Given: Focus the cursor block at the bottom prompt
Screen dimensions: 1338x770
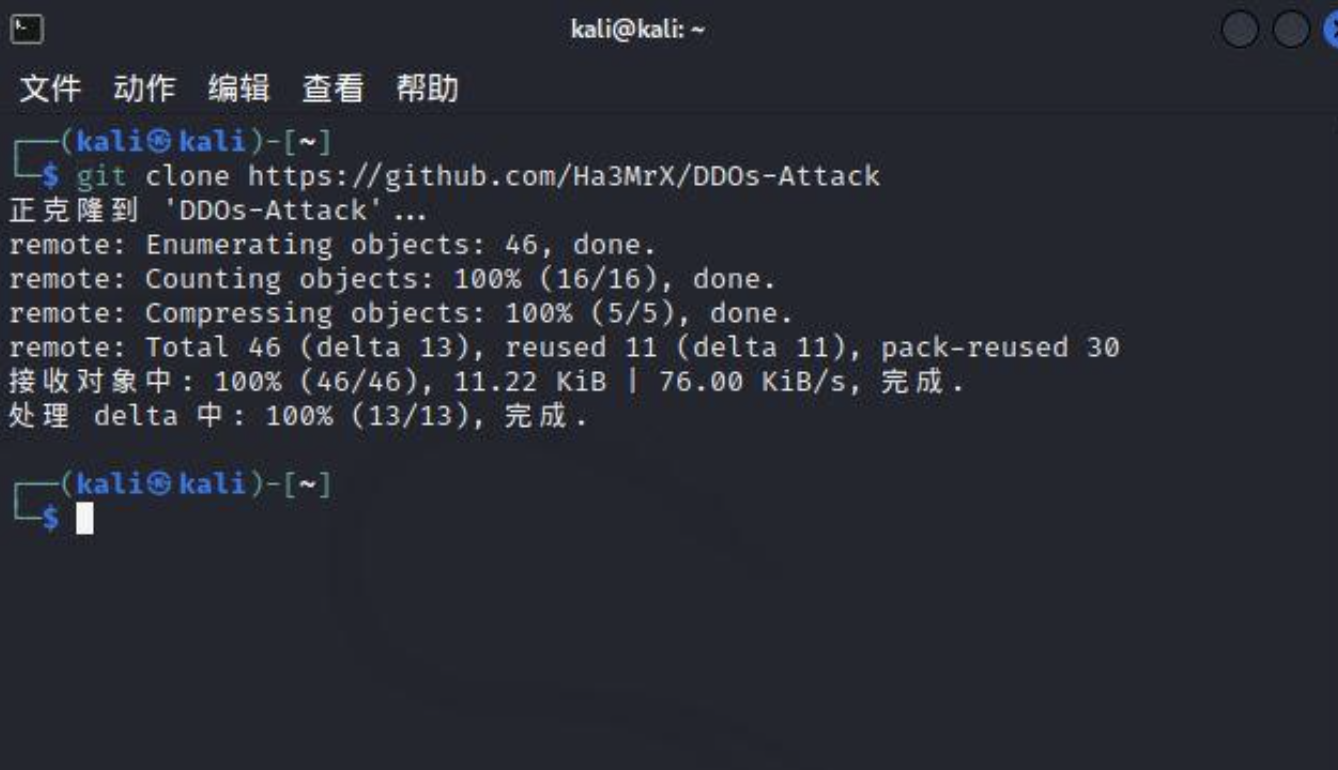Looking at the screenshot, I should click(85, 518).
